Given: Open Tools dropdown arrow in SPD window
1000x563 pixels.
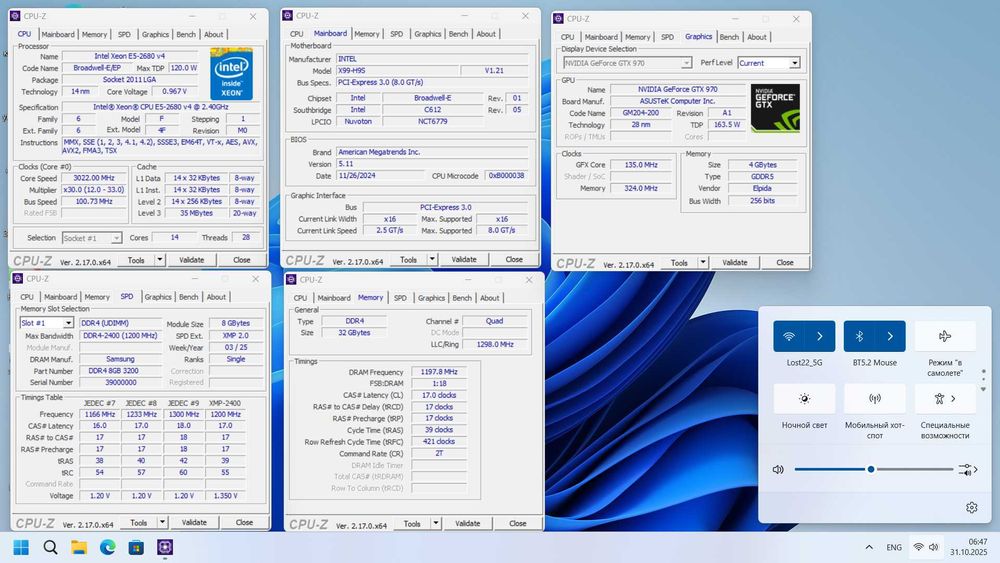Looking at the screenshot, I should 162,522.
